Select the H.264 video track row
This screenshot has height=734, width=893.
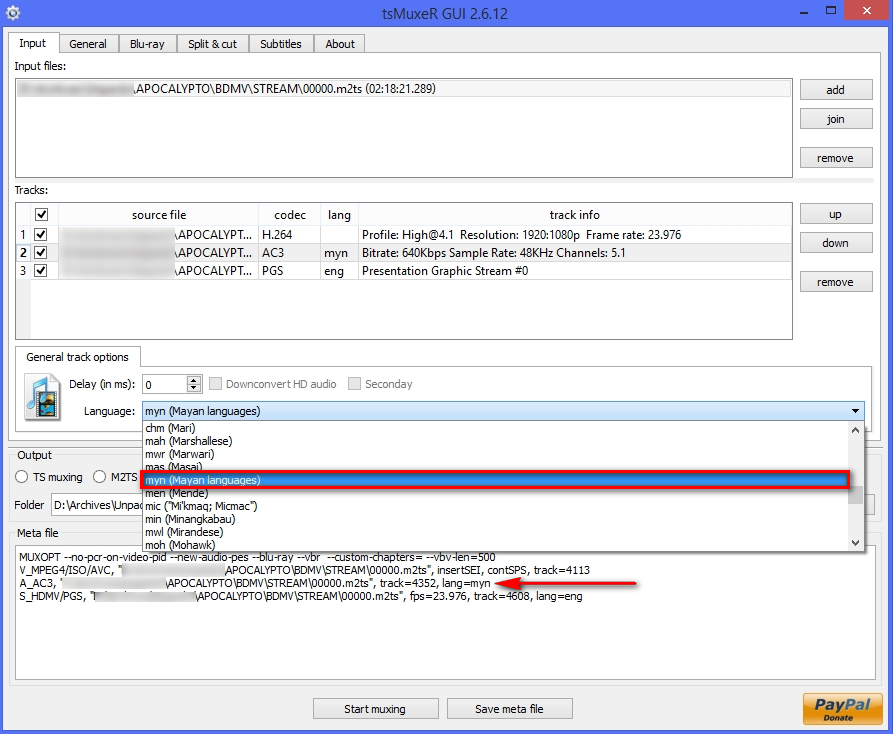403,235
